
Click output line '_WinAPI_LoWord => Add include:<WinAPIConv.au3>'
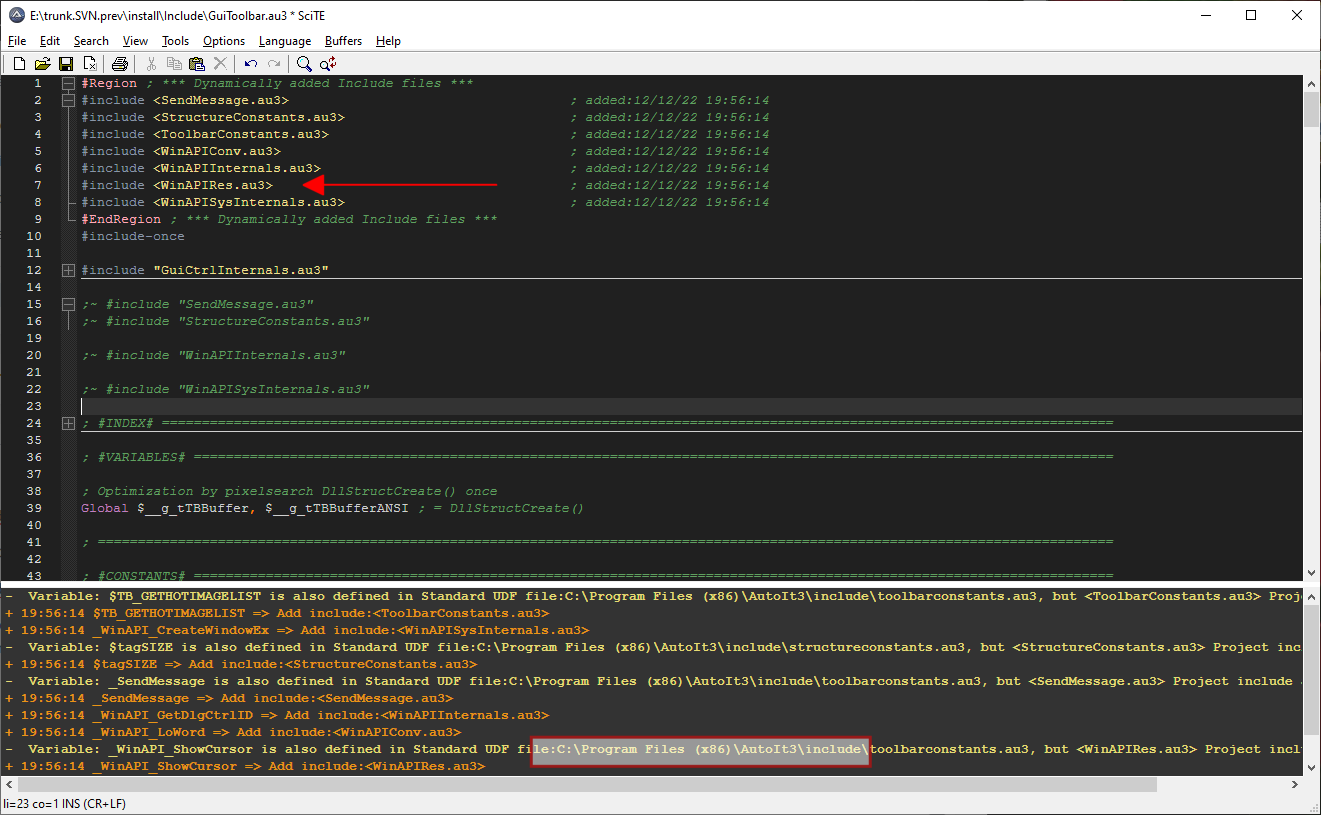coord(233,733)
